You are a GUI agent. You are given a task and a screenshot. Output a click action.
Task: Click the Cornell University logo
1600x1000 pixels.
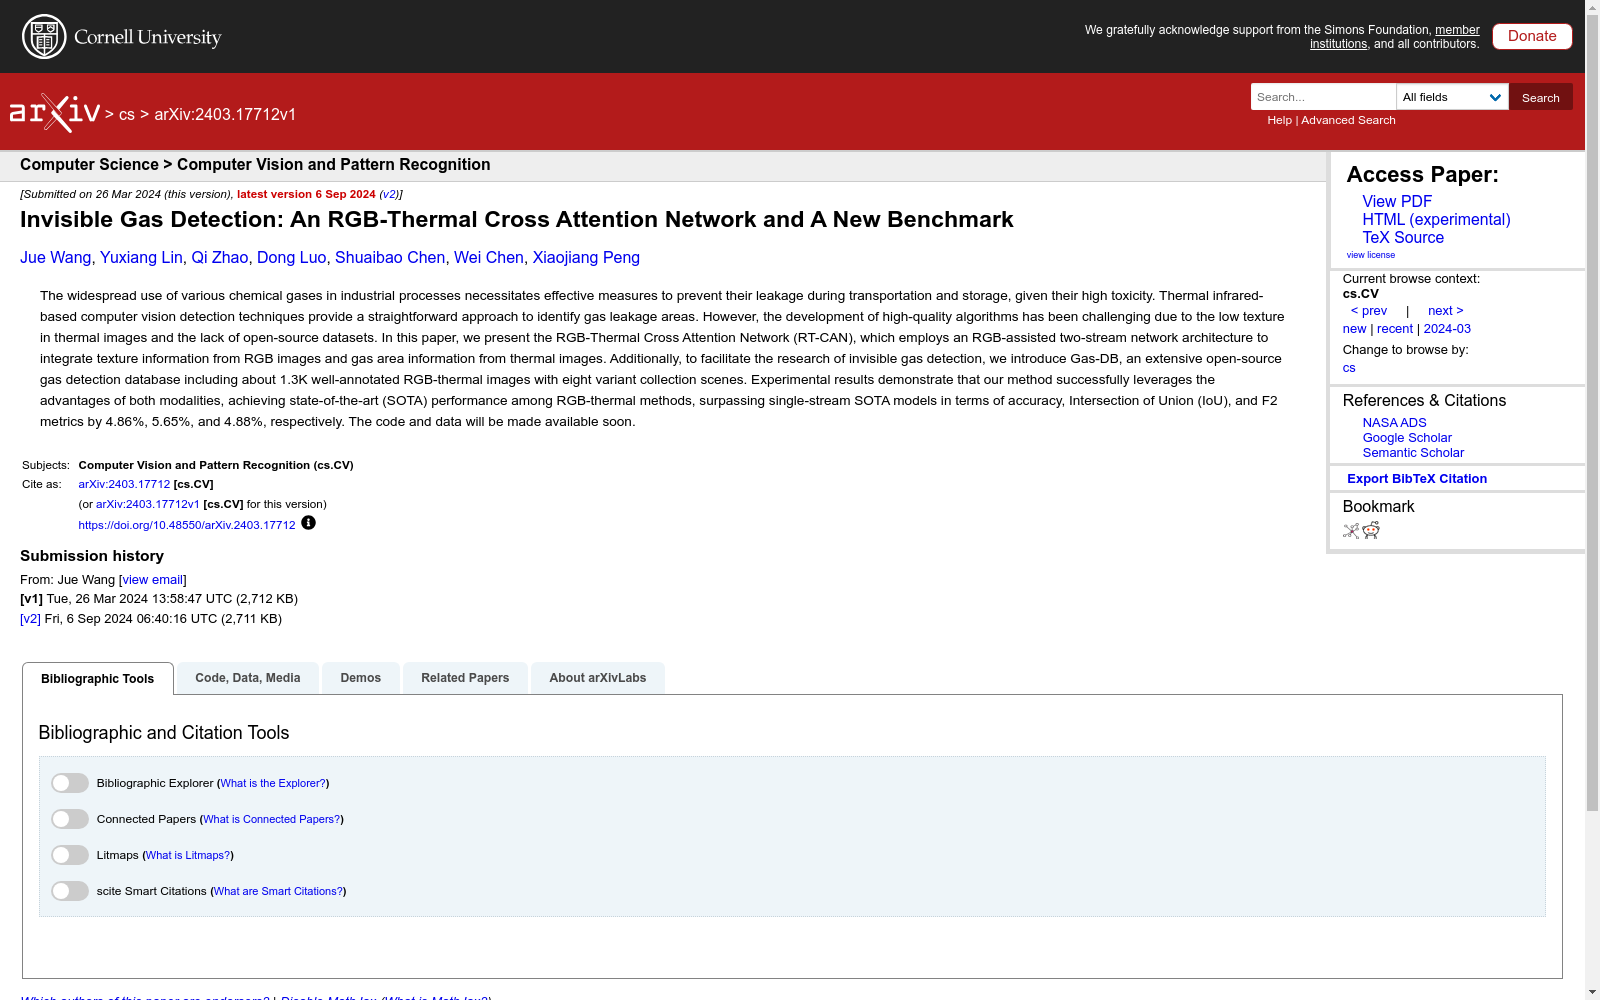click(121, 37)
